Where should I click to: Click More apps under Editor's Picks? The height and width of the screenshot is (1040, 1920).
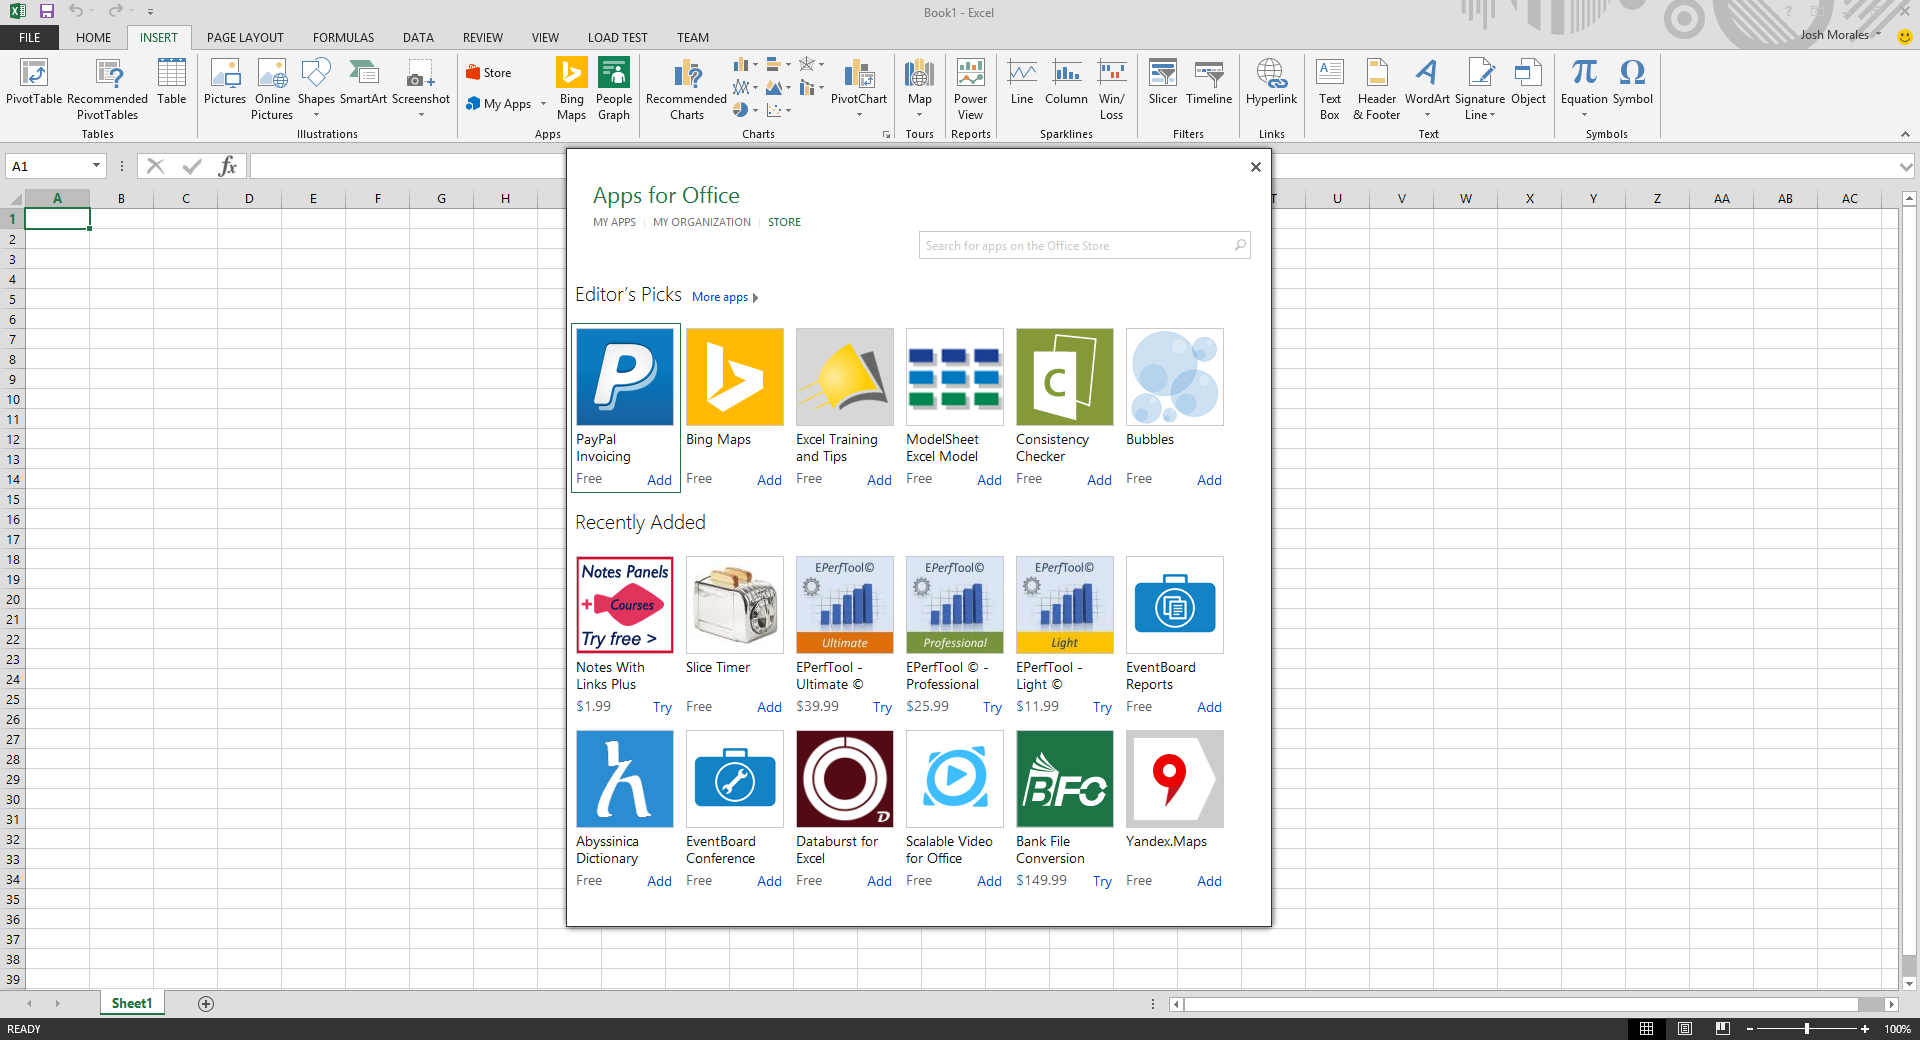(720, 297)
